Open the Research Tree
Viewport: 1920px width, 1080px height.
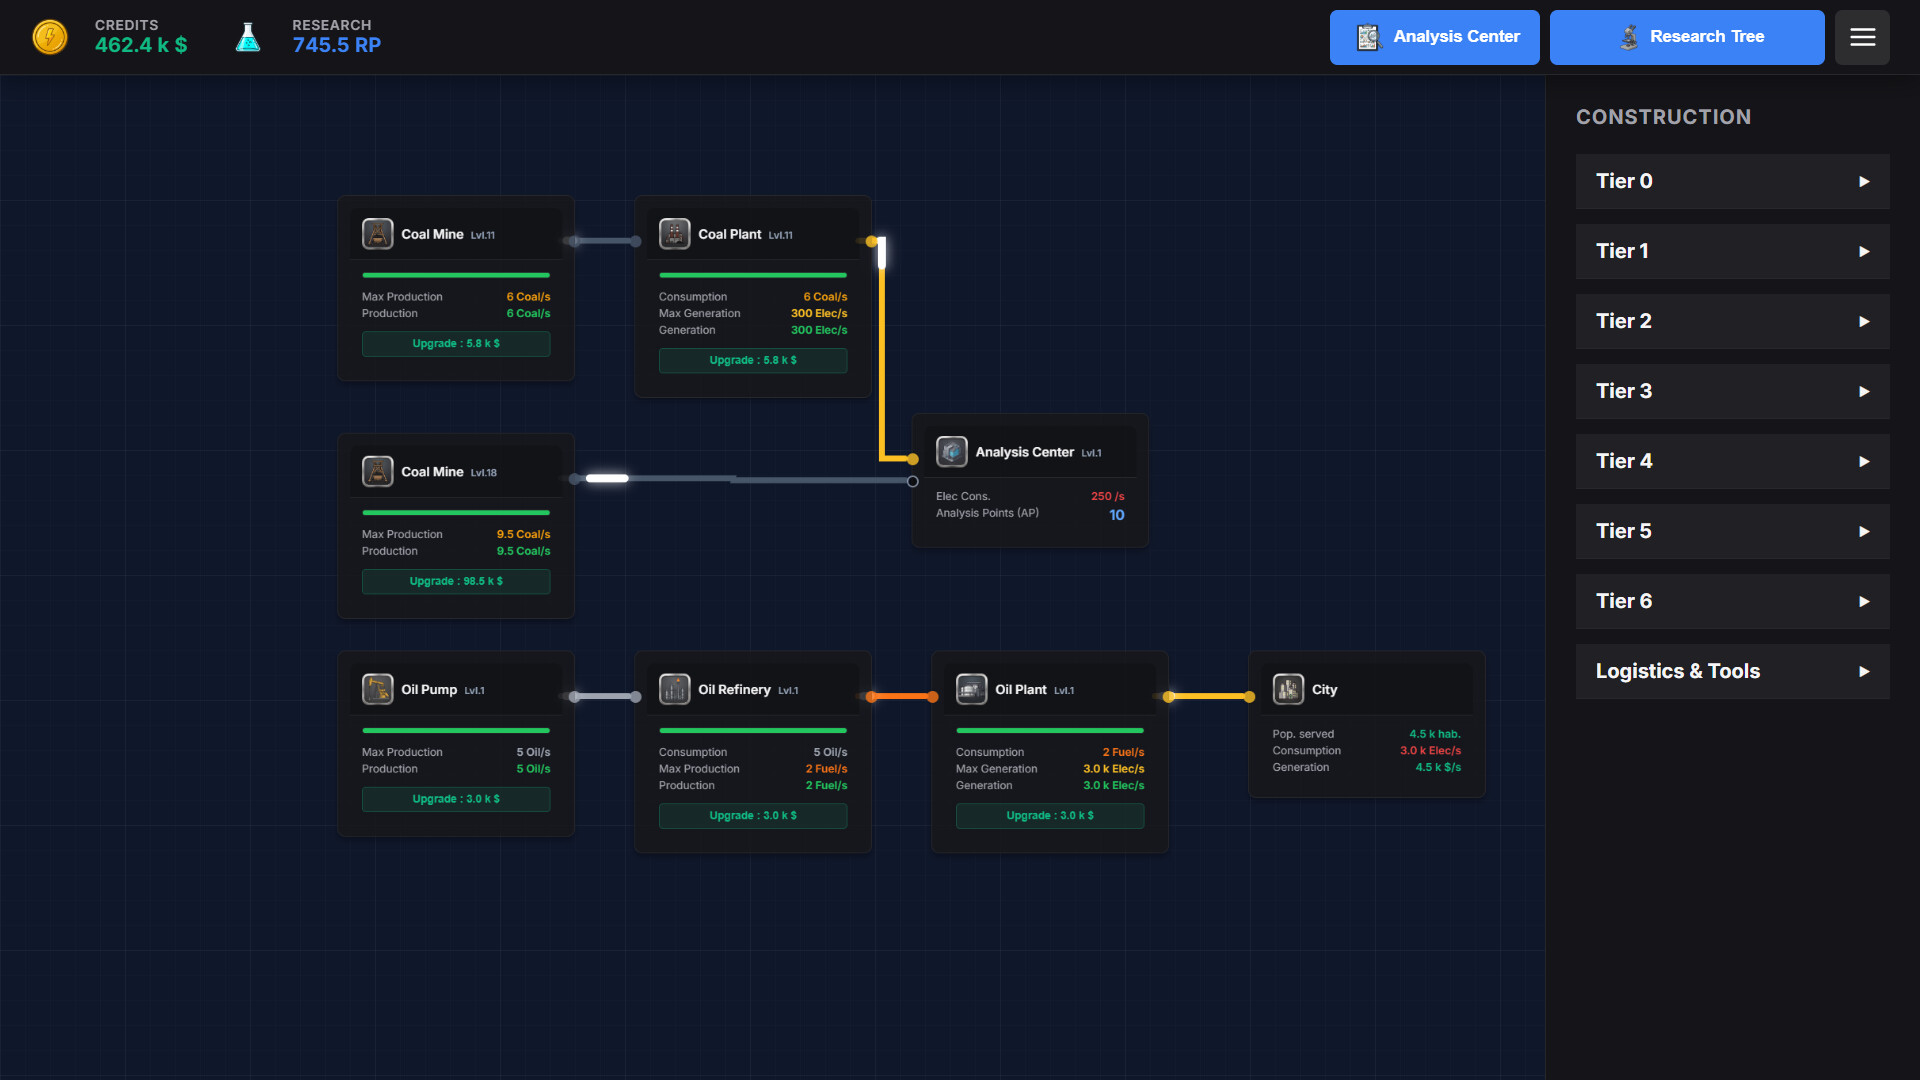coord(1687,37)
